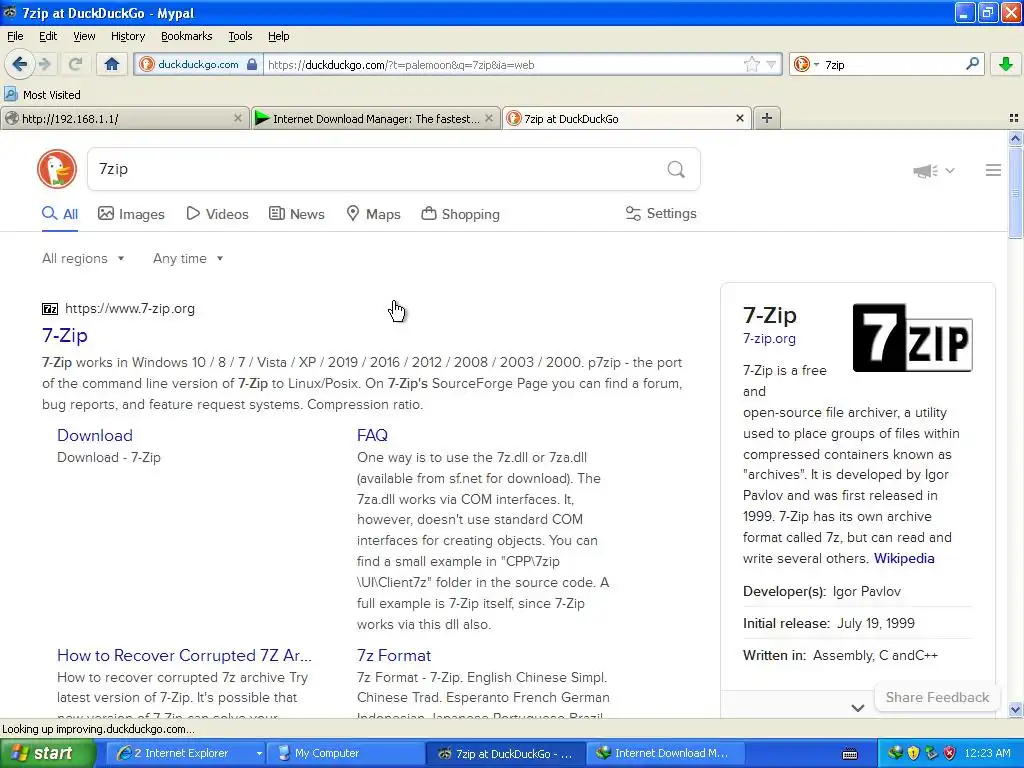Open the Edit menu
1024x768 pixels.
point(48,36)
